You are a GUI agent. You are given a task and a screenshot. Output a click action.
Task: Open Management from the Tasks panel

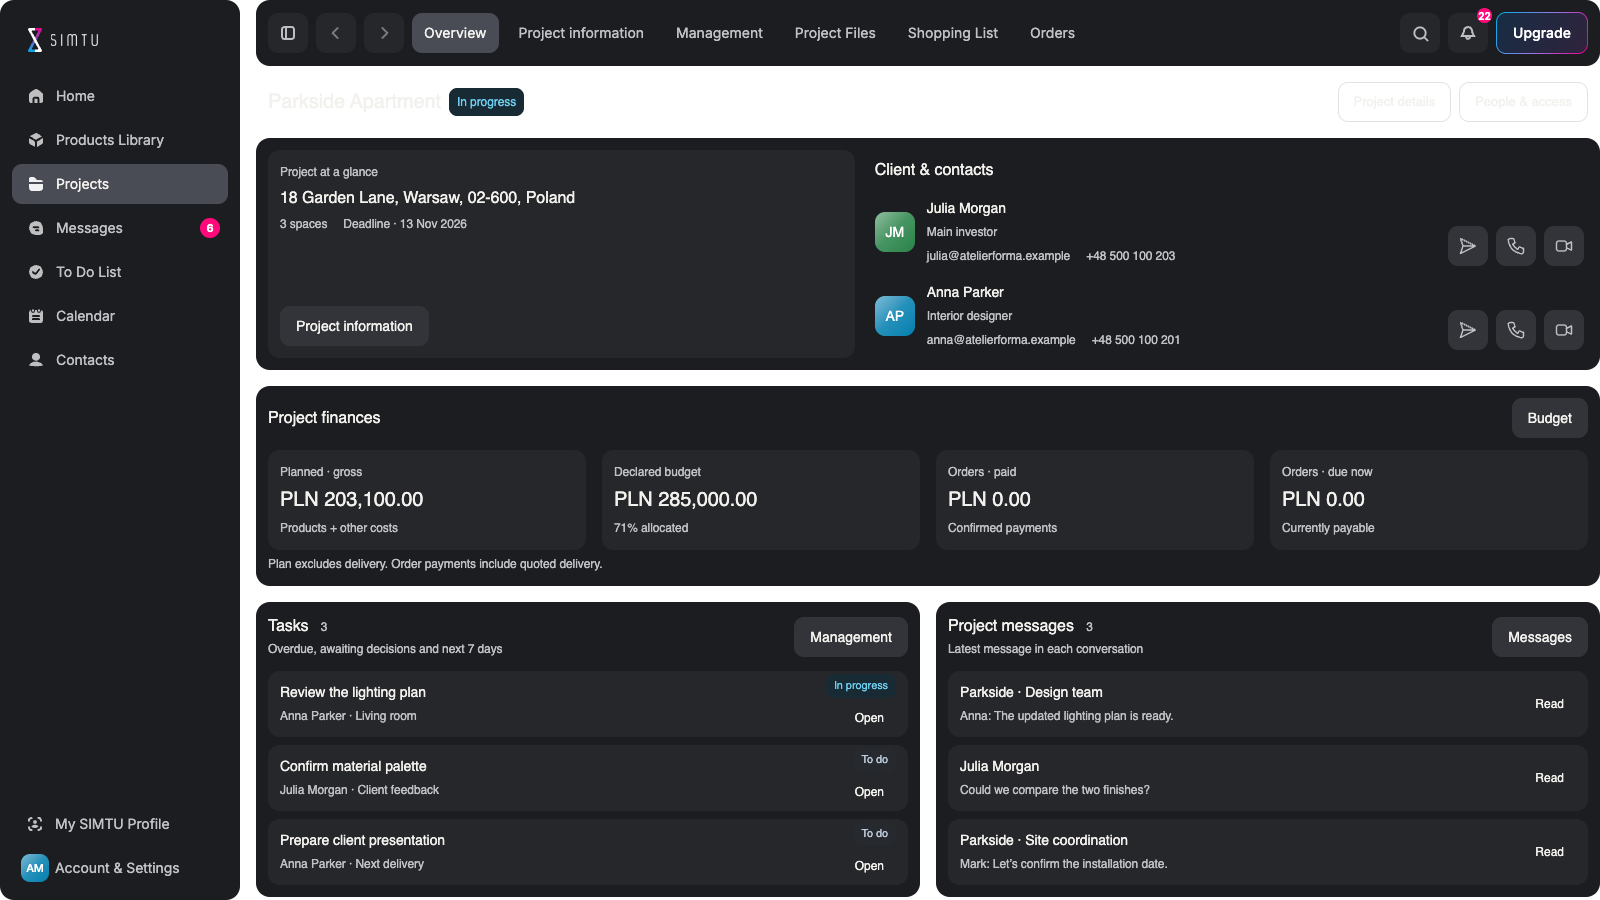(851, 637)
